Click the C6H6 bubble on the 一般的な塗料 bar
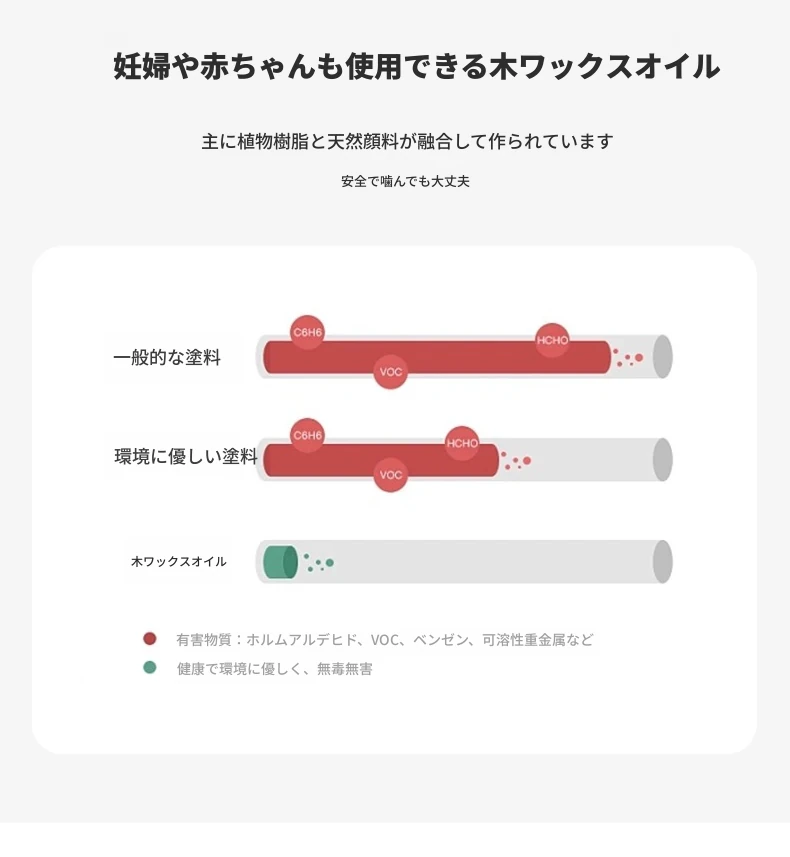 tap(308, 332)
